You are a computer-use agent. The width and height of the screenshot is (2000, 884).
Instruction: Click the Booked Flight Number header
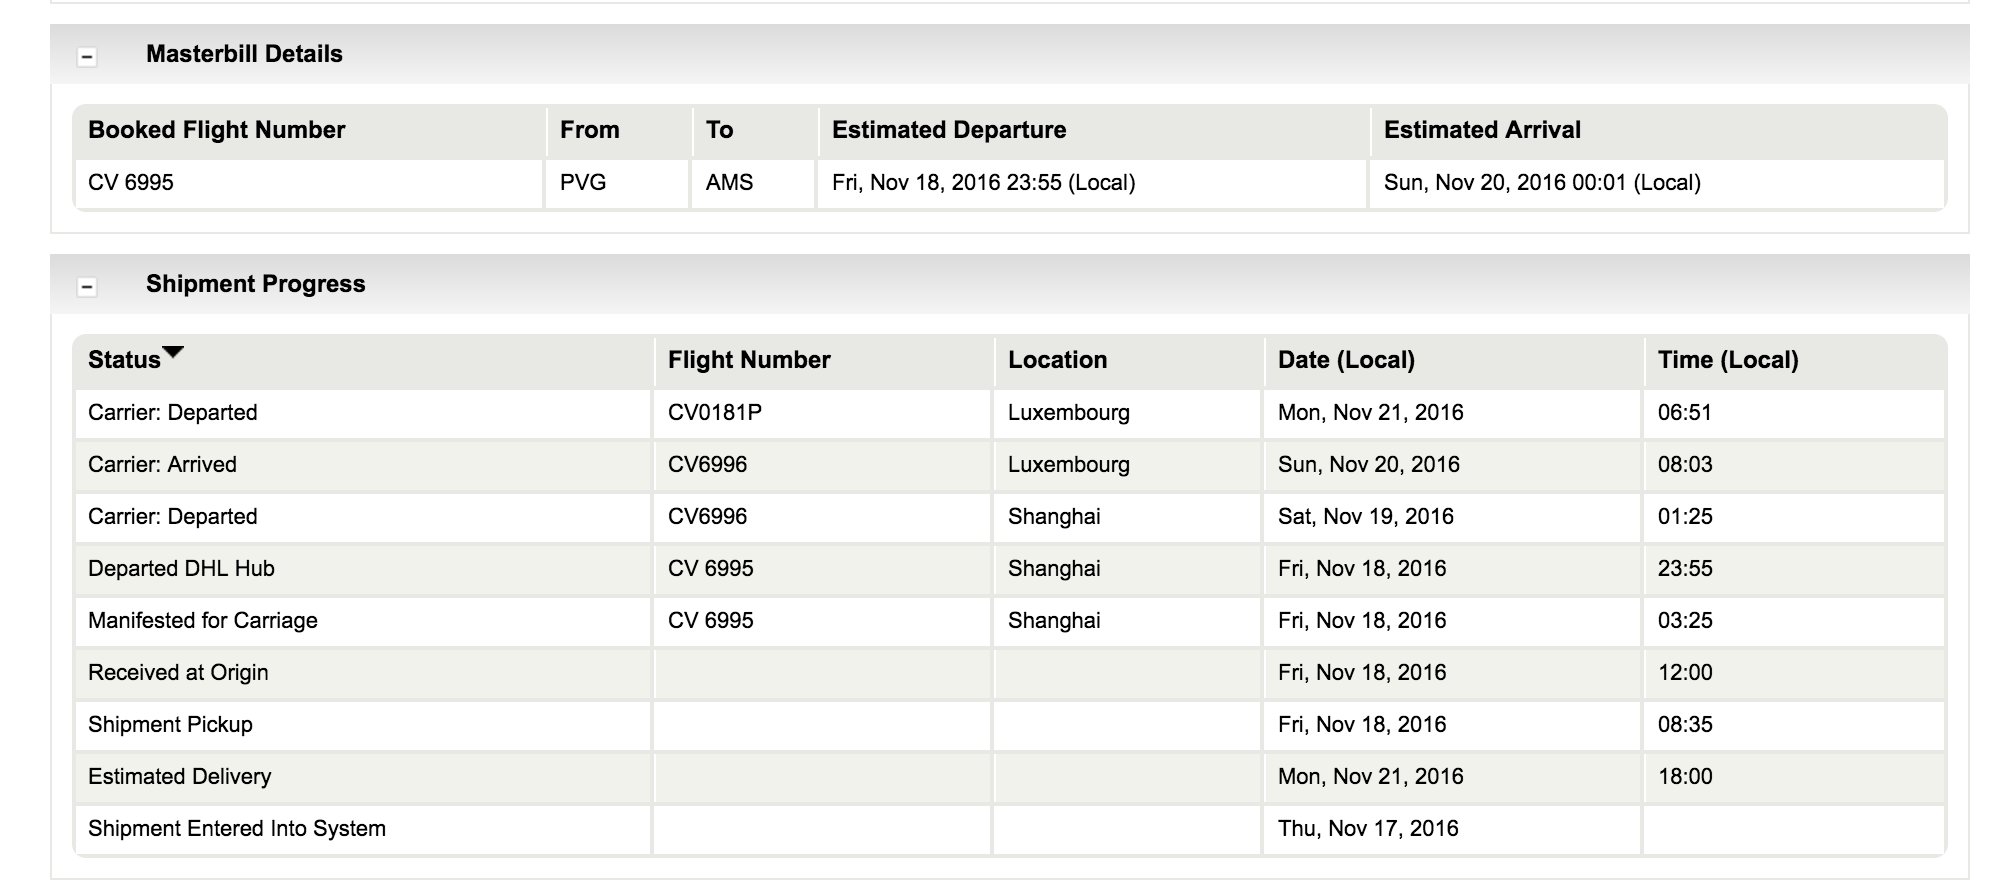point(217,130)
